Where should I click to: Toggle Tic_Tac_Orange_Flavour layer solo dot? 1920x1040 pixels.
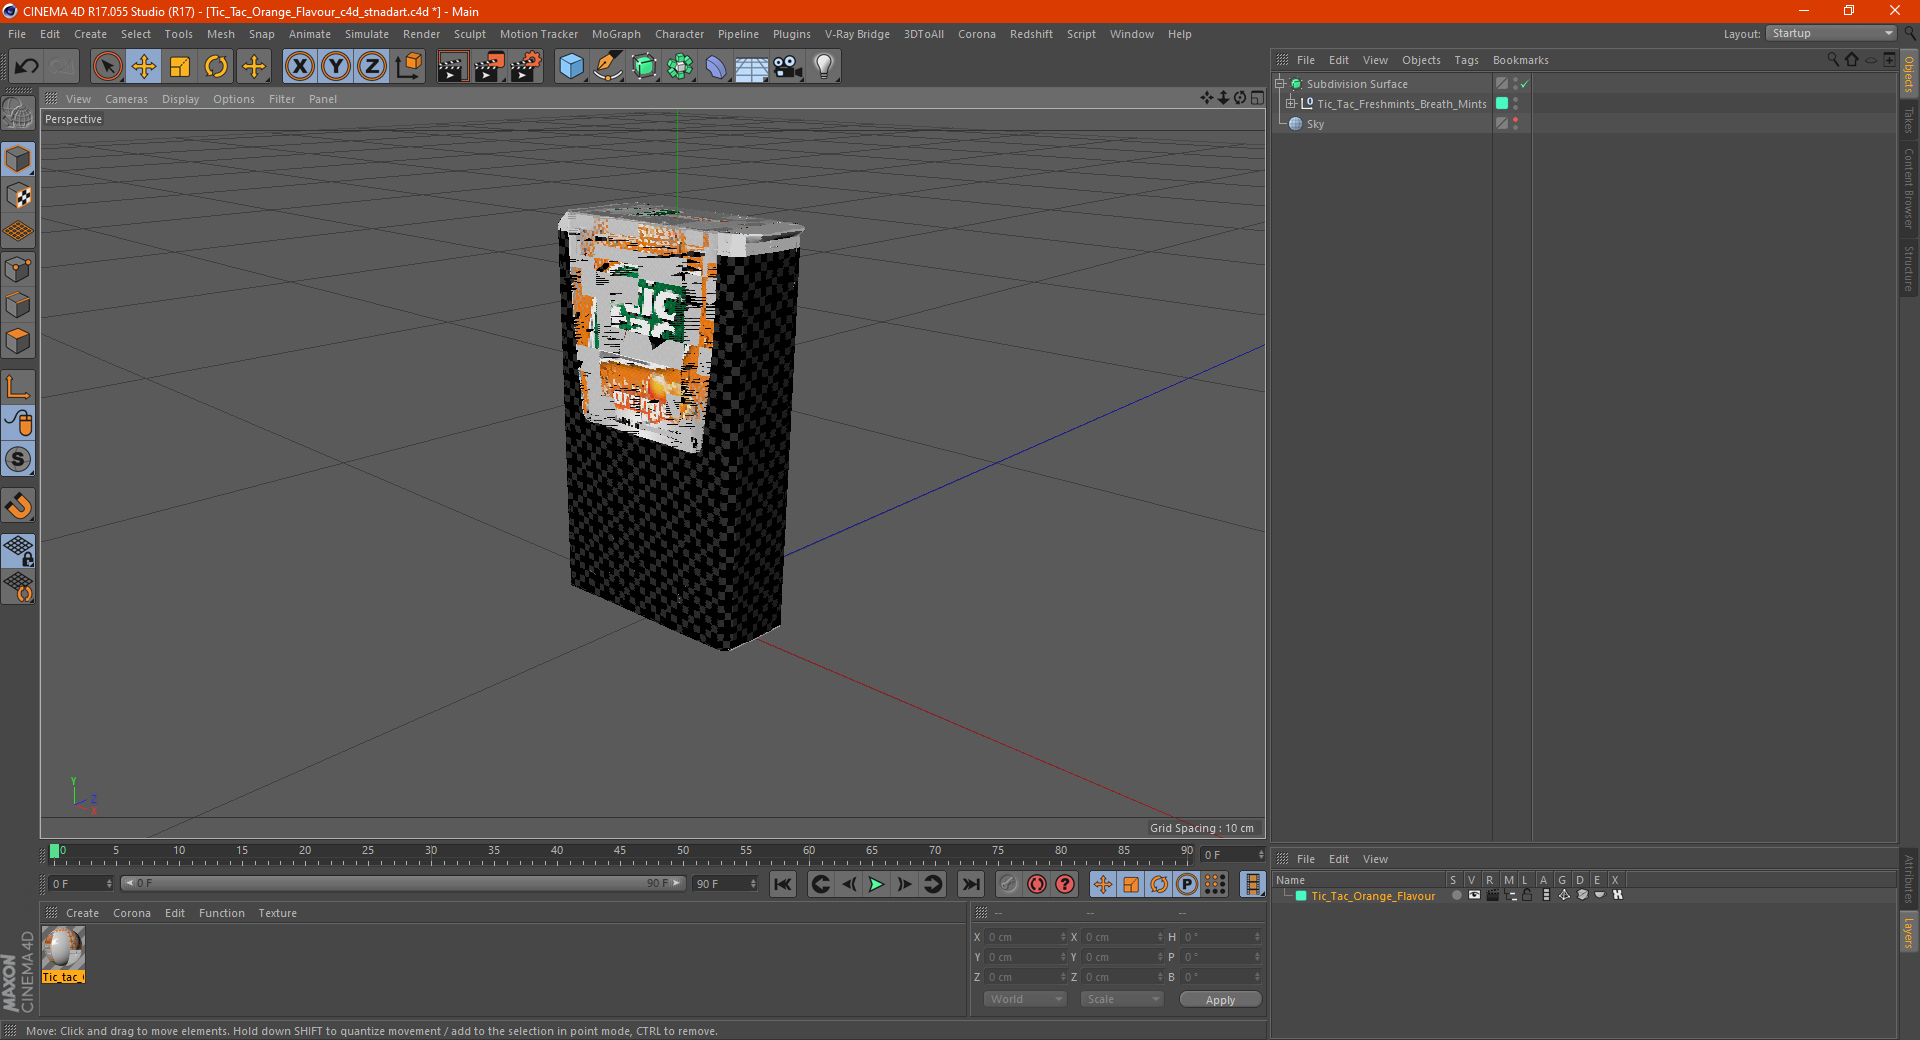[1457, 895]
